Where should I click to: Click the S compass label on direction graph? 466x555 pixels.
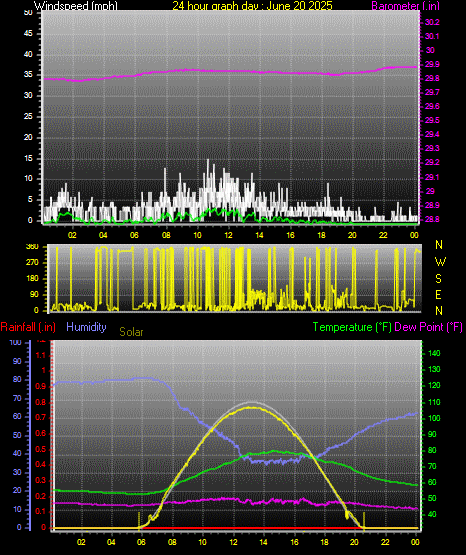pyautogui.click(x=438, y=279)
